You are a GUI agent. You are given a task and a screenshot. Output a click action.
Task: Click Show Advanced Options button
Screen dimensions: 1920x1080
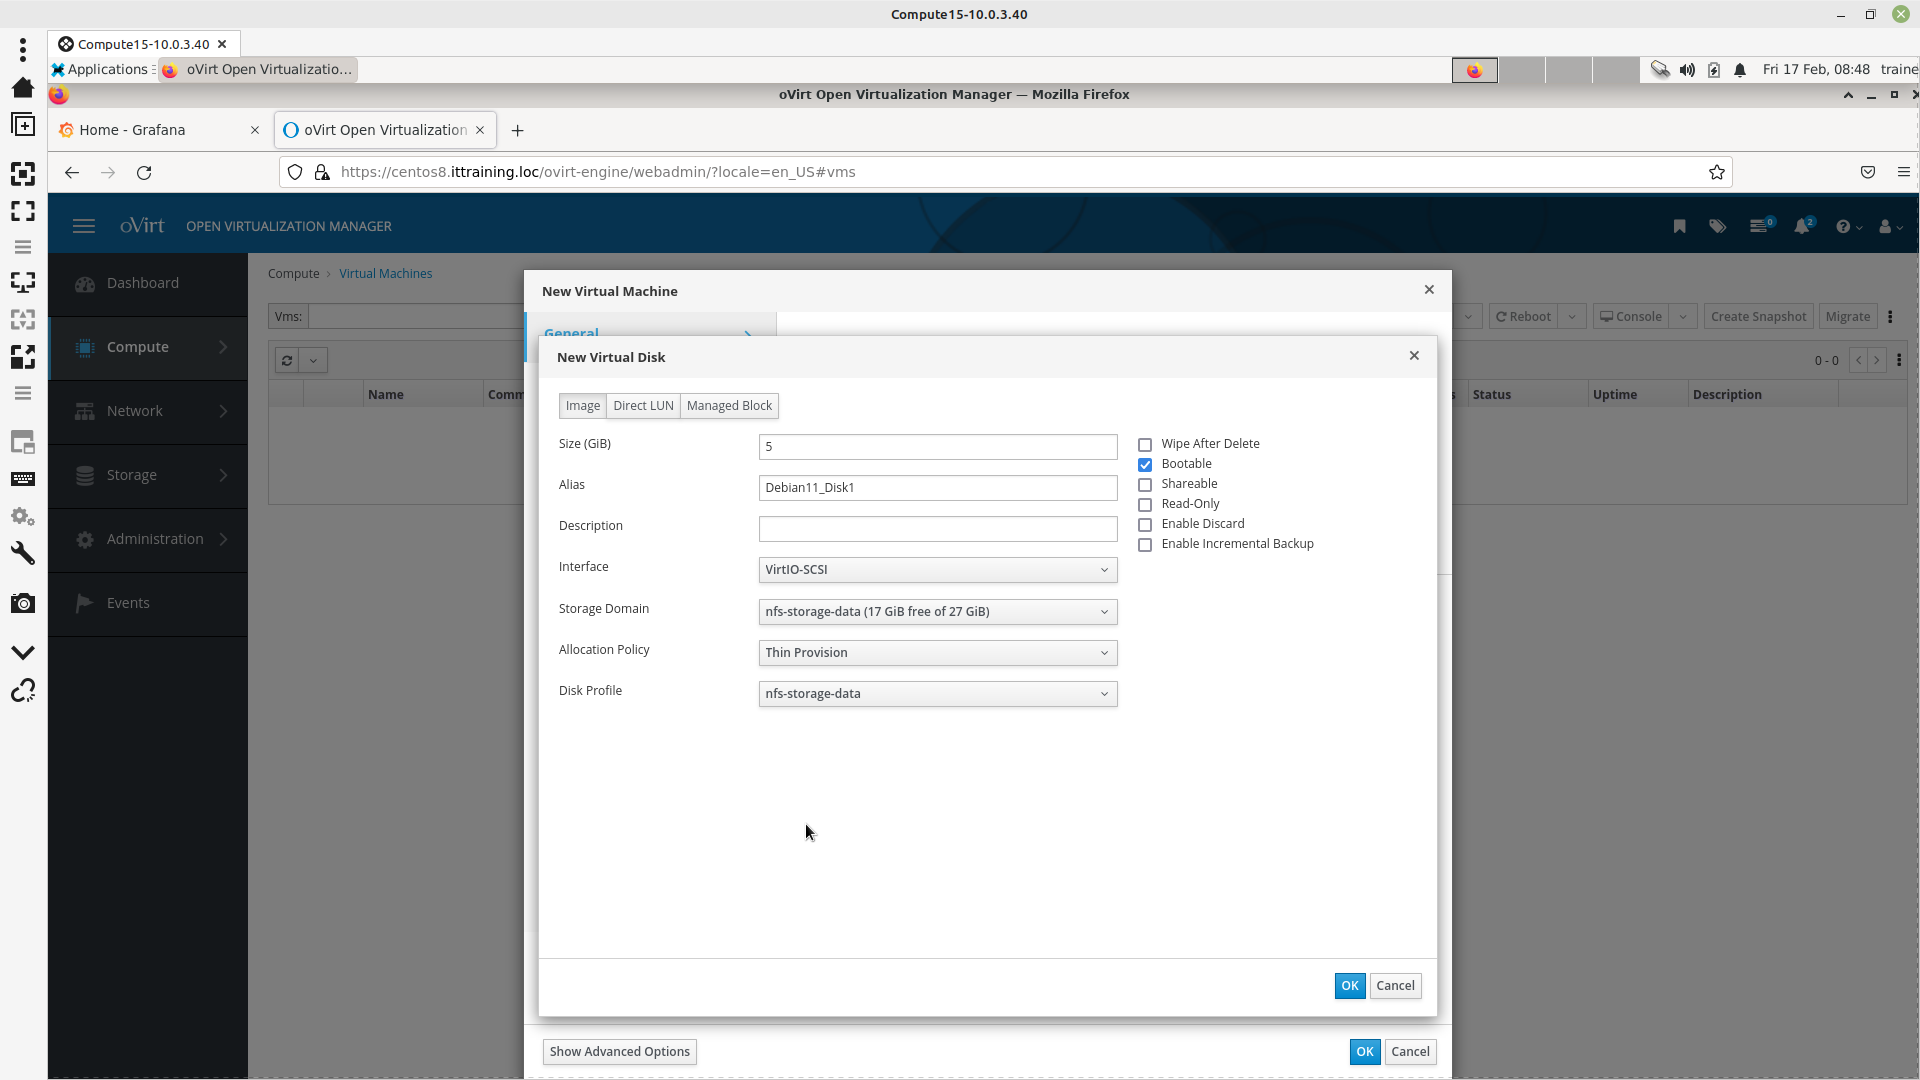(619, 1052)
